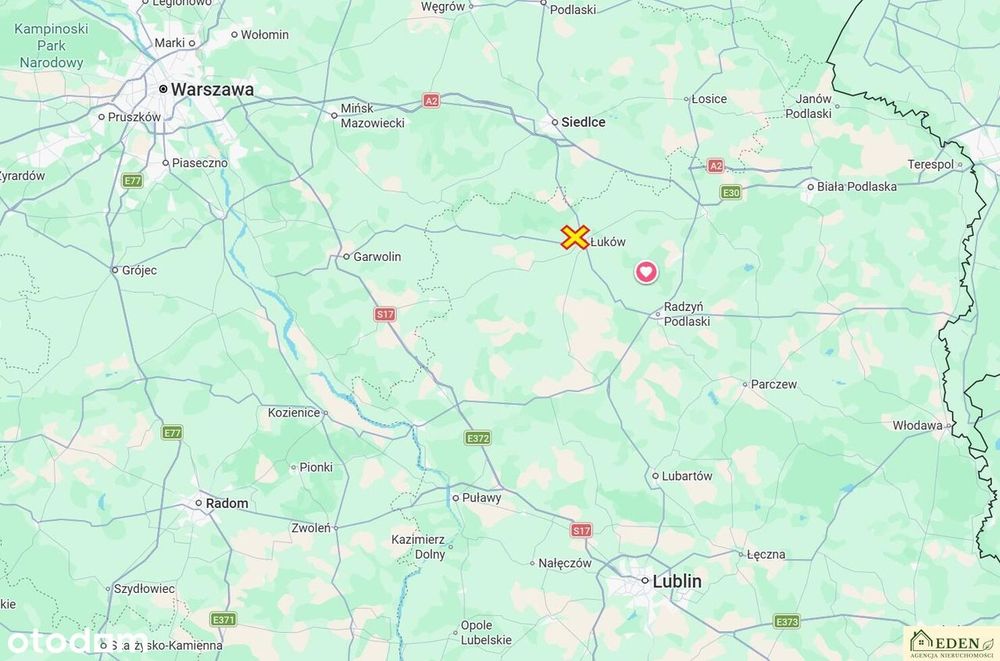This screenshot has height=661, width=1000.
Task: Open the EDEN agency logo
Action: pyautogui.click(x=950, y=642)
